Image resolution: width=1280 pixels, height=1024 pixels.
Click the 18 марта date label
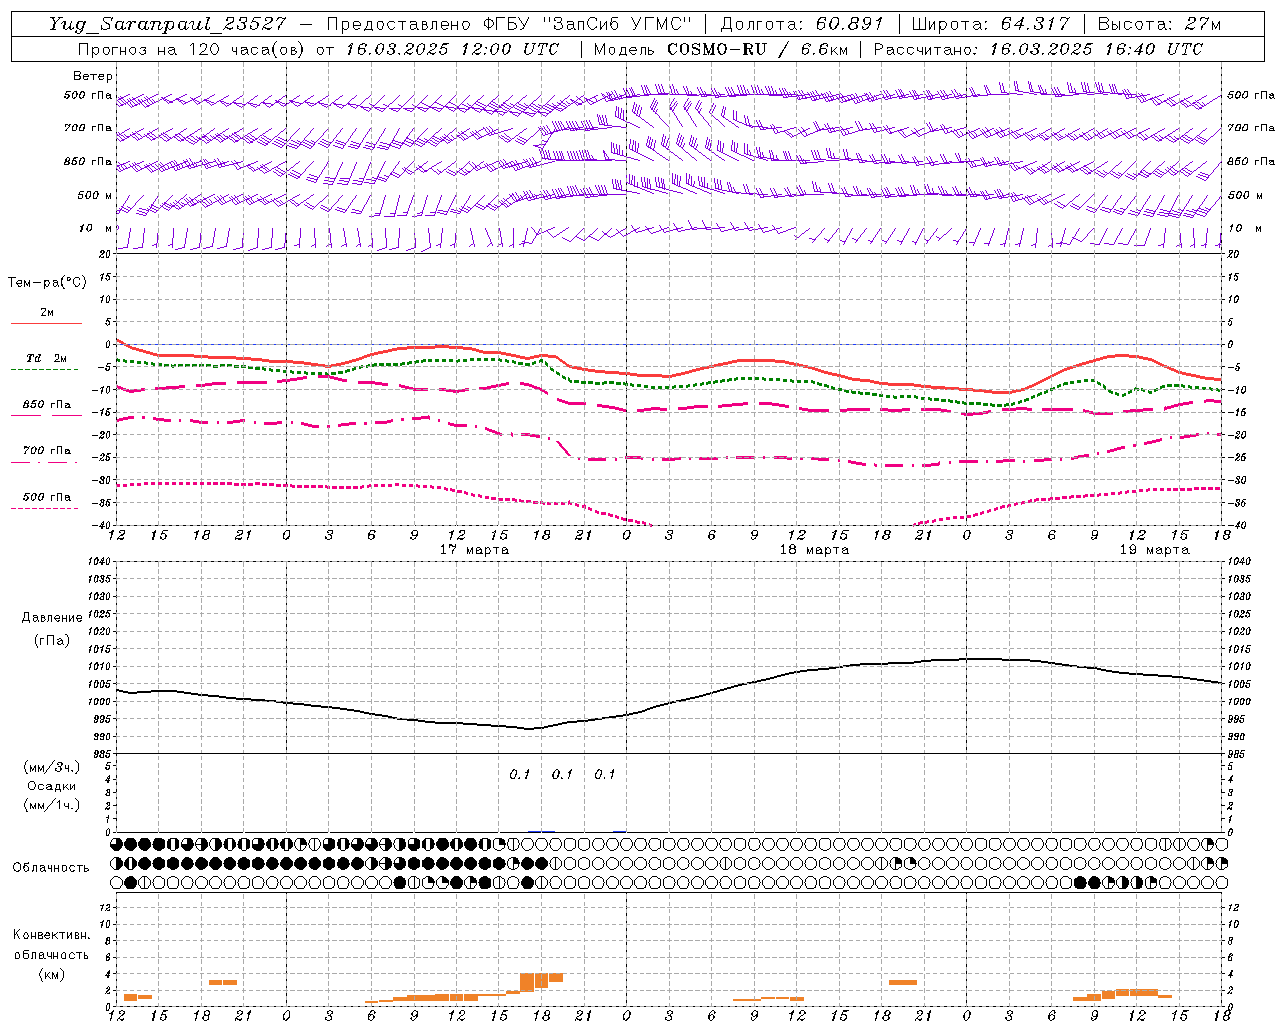[x=814, y=550]
